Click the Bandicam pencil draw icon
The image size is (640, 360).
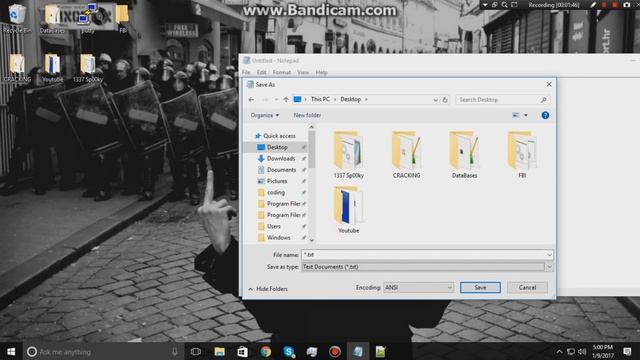tap(593, 5)
